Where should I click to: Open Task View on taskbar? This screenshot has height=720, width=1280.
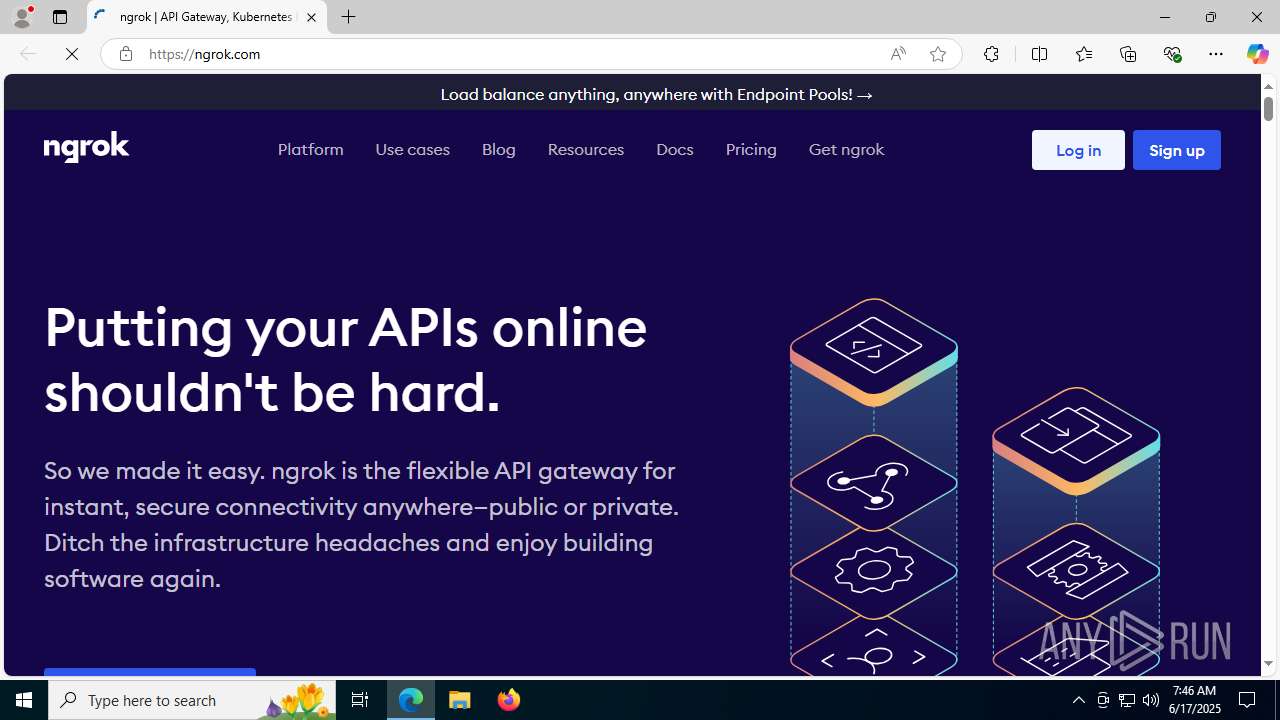coord(360,700)
